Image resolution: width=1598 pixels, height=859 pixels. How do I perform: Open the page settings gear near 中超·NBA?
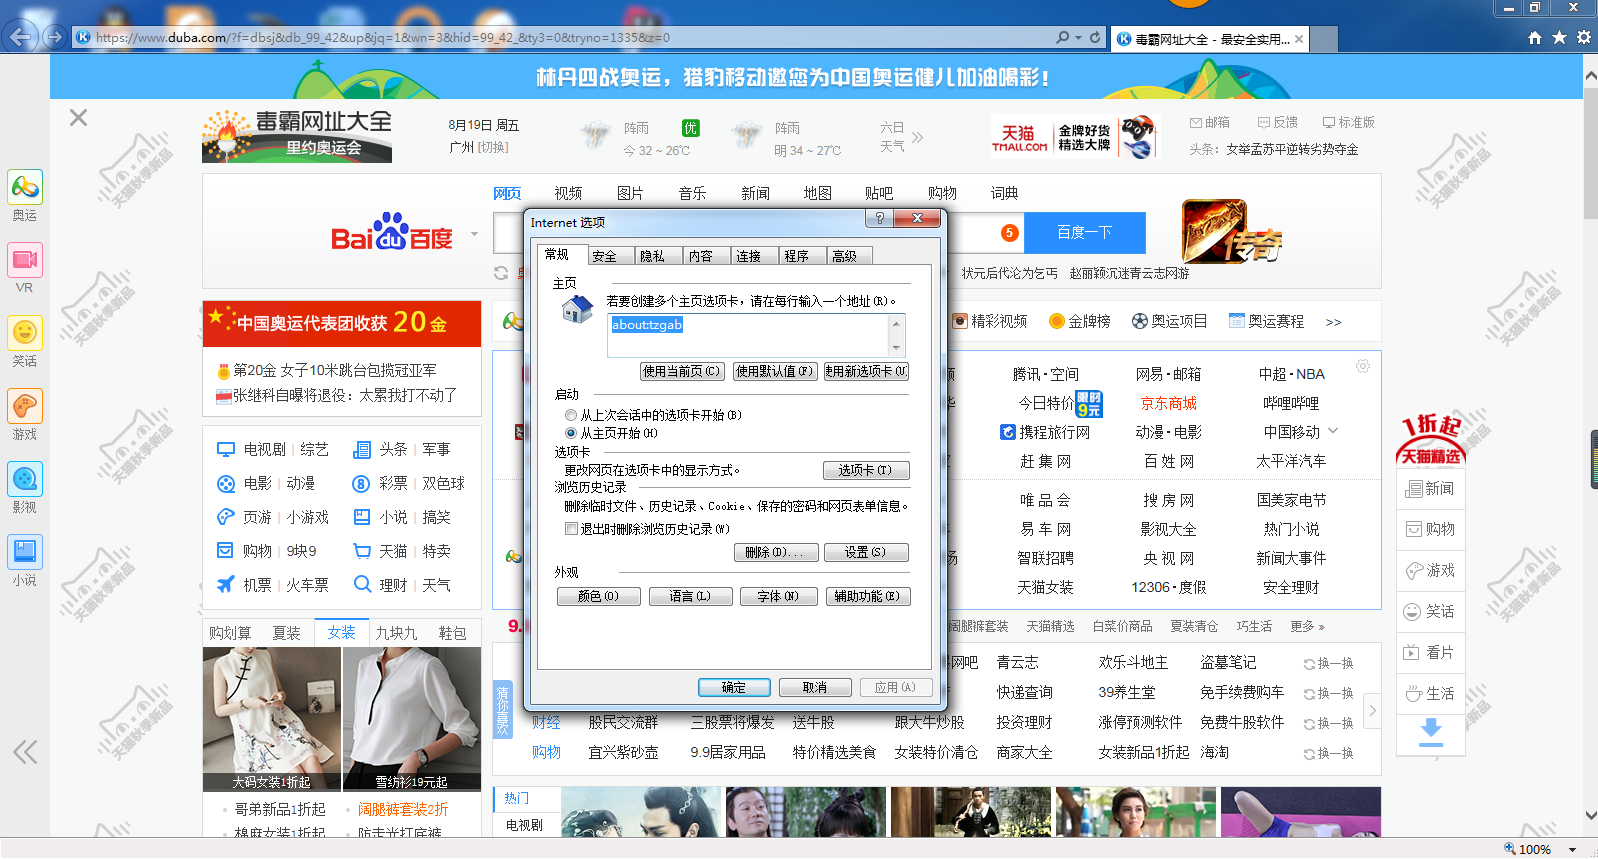[1363, 367]
